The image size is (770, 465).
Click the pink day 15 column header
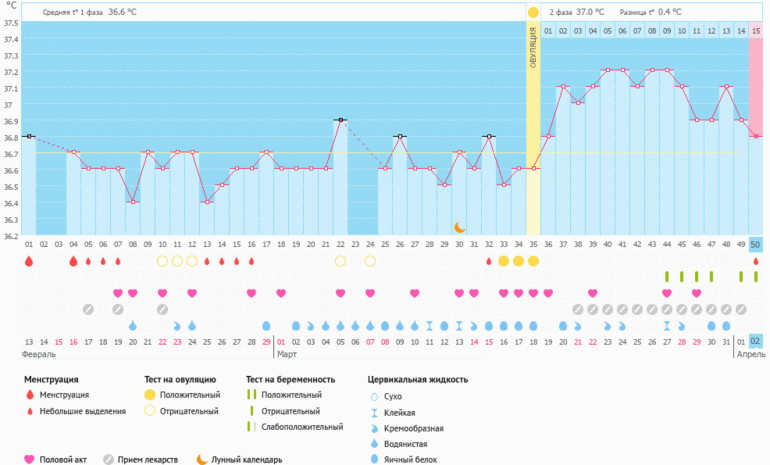point(755,32)
